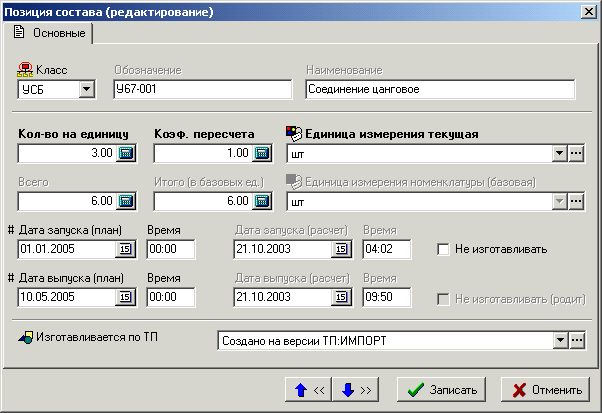Click the Наименование text field
The width and height of the screenshot is (602, 413).
pos(440,90)
